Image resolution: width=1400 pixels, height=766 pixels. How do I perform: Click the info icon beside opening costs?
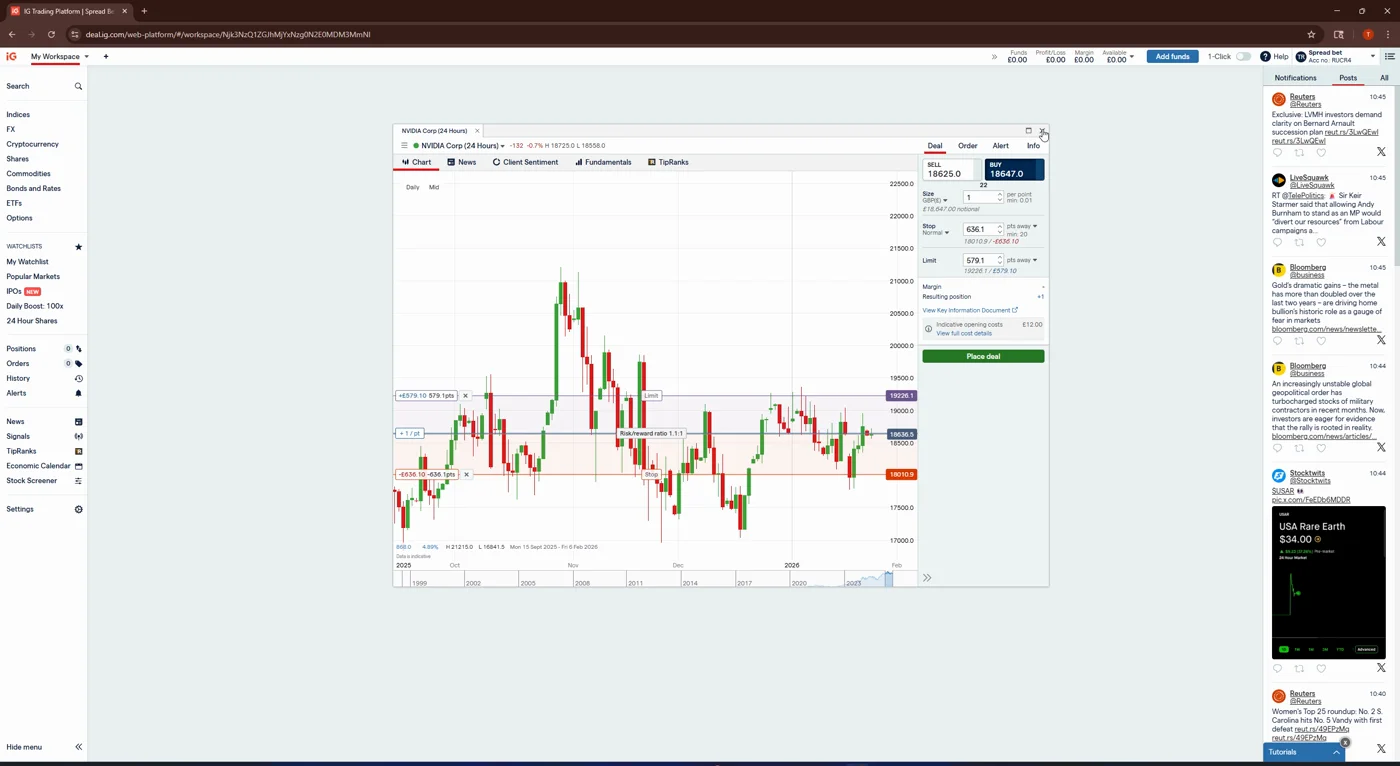tap(928, 329)
